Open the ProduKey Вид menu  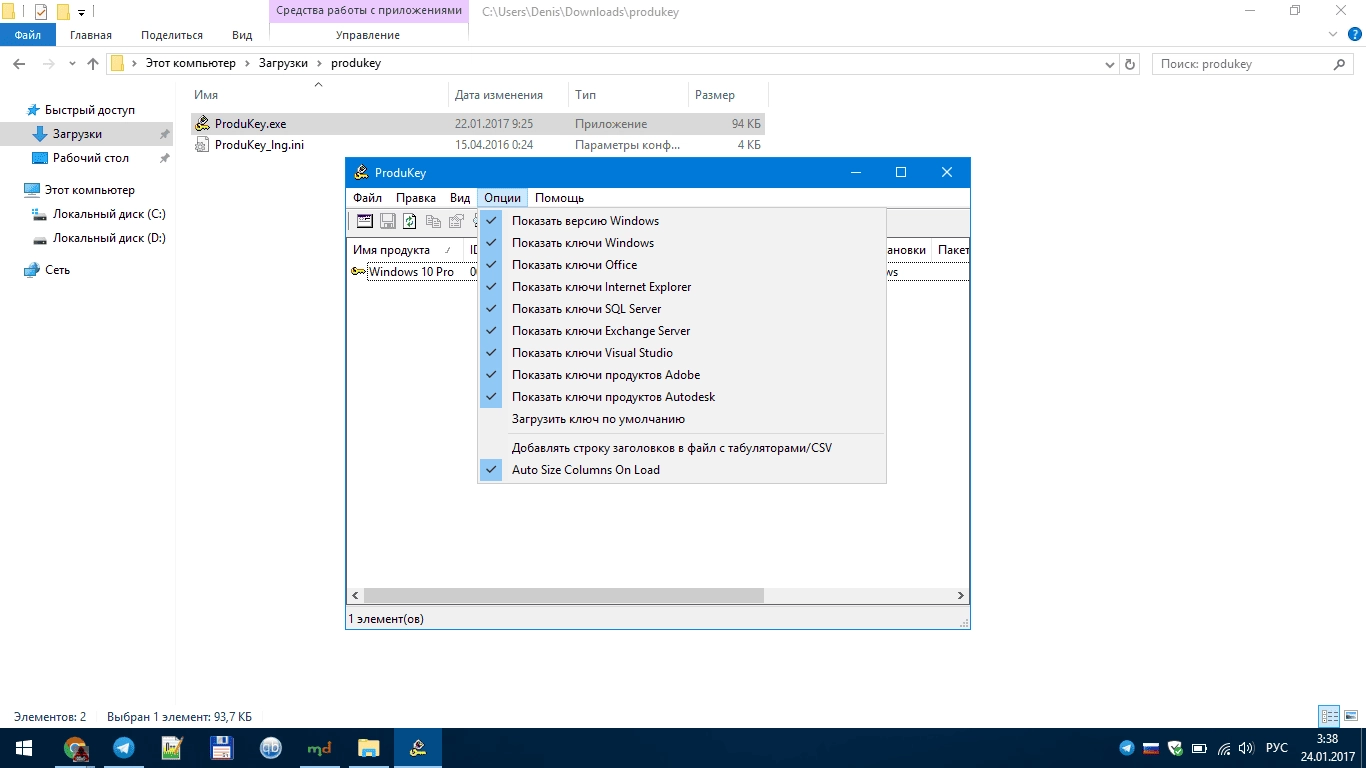(x=459, y=198)
